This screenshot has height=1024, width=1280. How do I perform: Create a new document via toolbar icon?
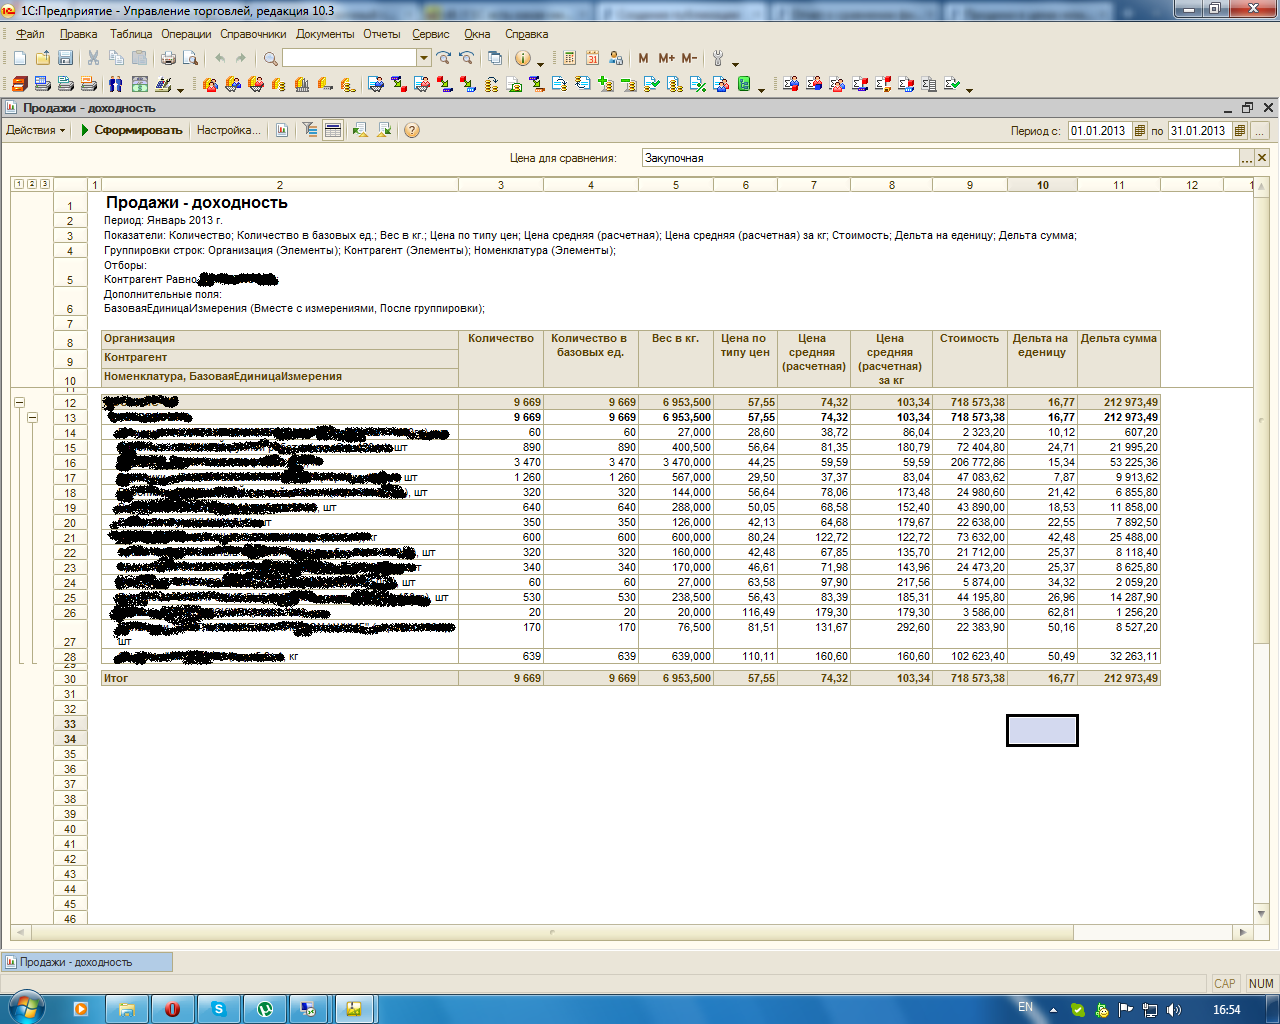pyautogui.click(x=20, y=59)
